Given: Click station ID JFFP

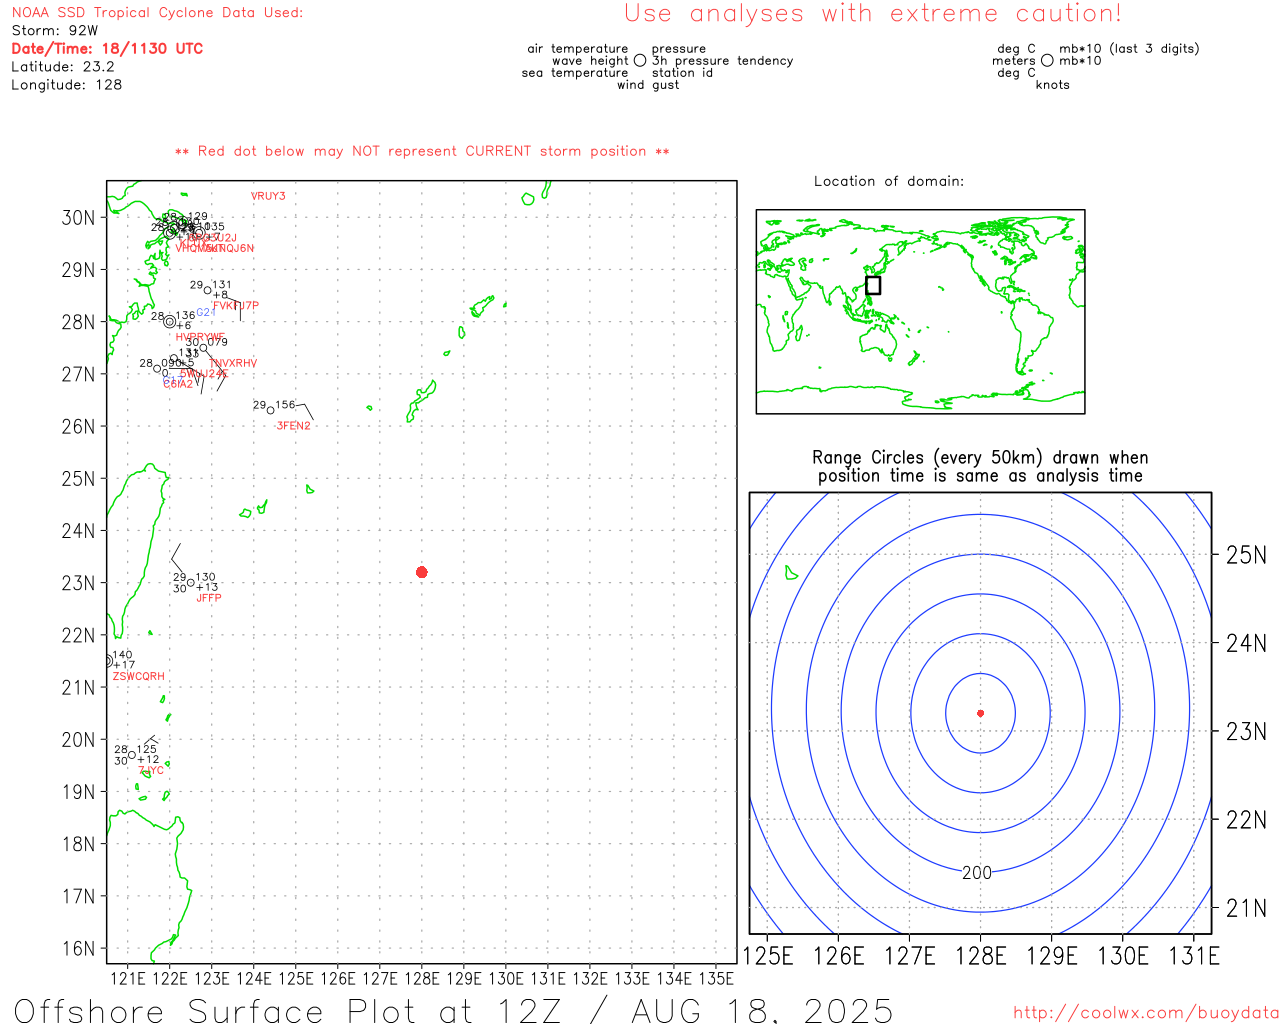Looking at the screenshot, I should 209,598.
